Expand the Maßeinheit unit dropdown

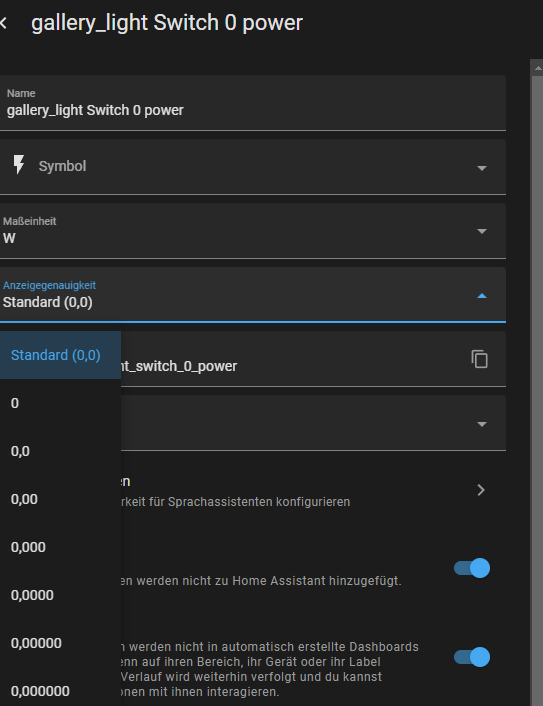tap(482, 231)
